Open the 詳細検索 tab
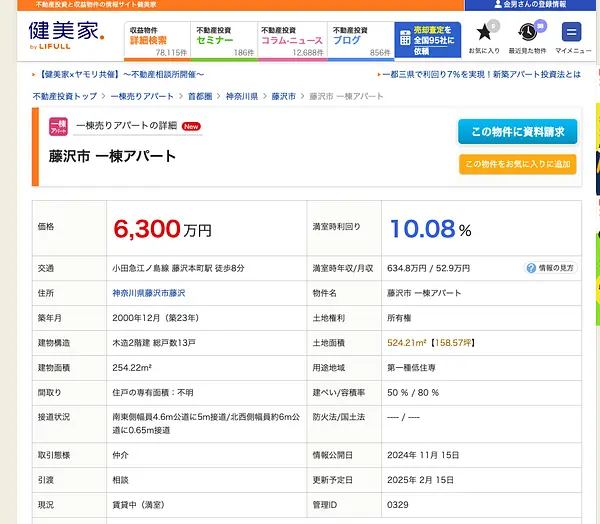The height and width of the screenshot is (524, 600). pos(157,41)
